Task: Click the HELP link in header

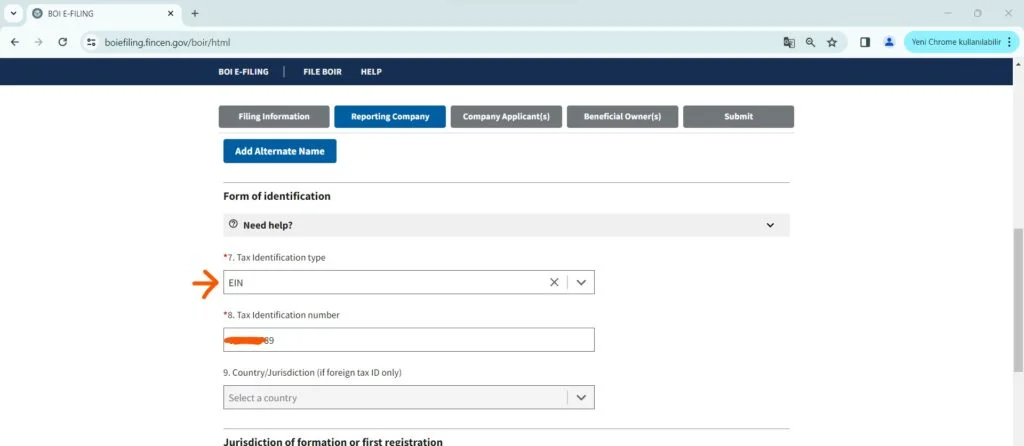Action: [371, 72]
